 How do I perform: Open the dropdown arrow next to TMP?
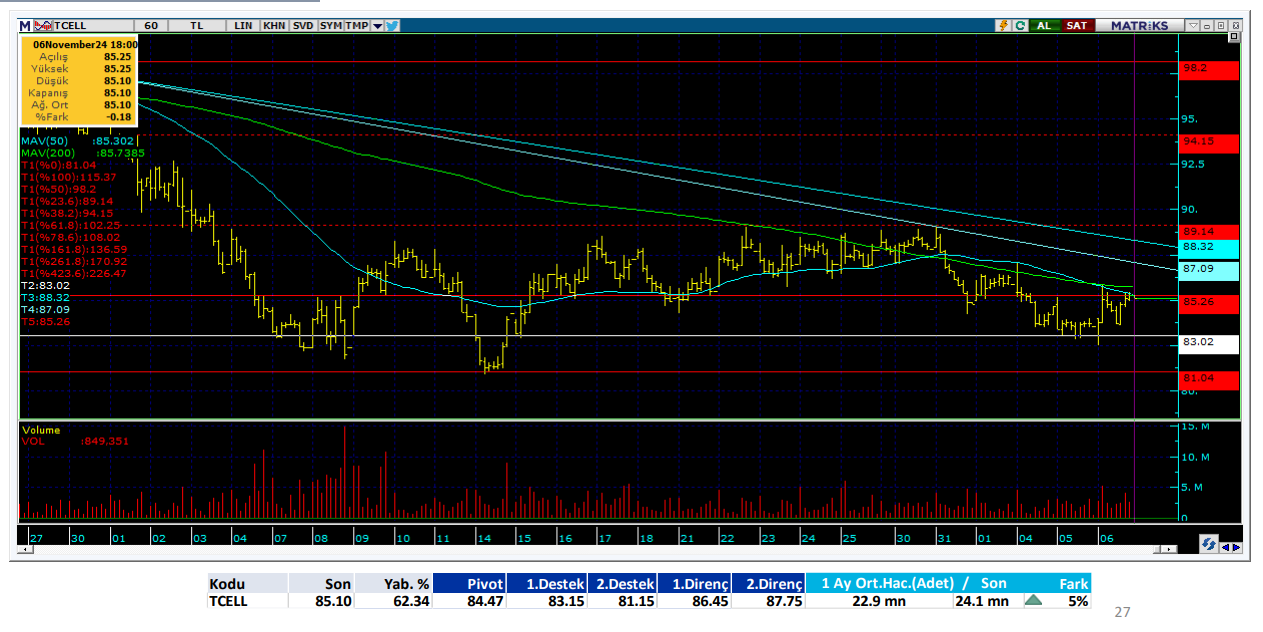coord(378,25)
